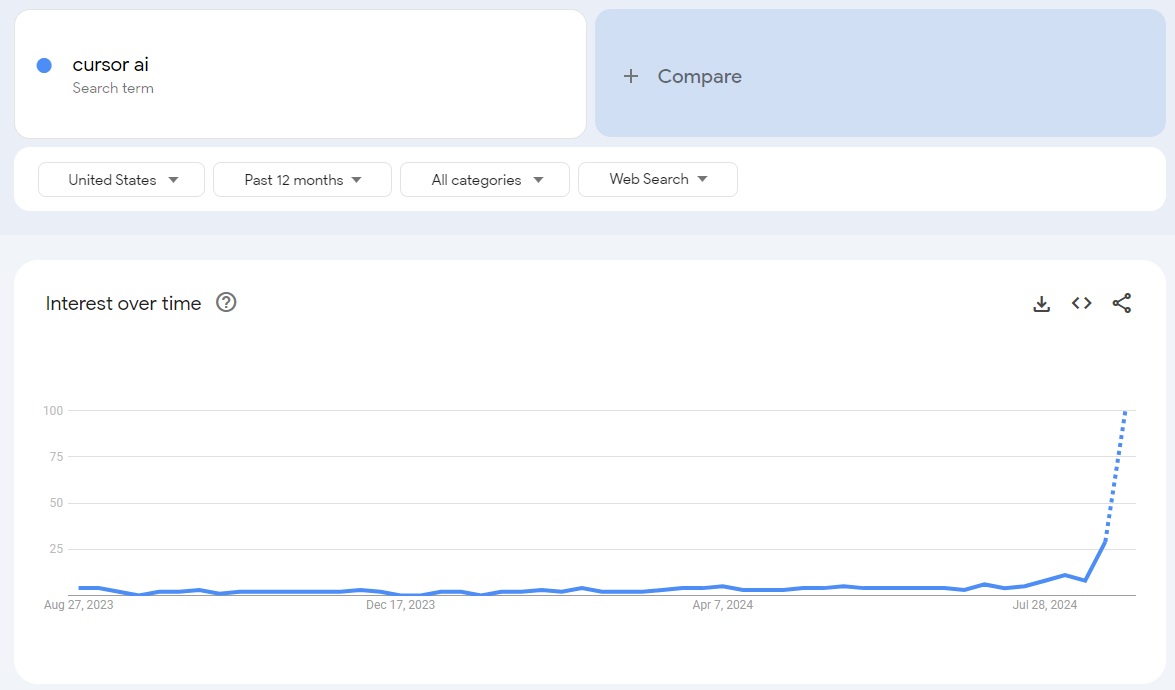
Task: Open the United States region dropdown
Action: [x=121, y=180]
